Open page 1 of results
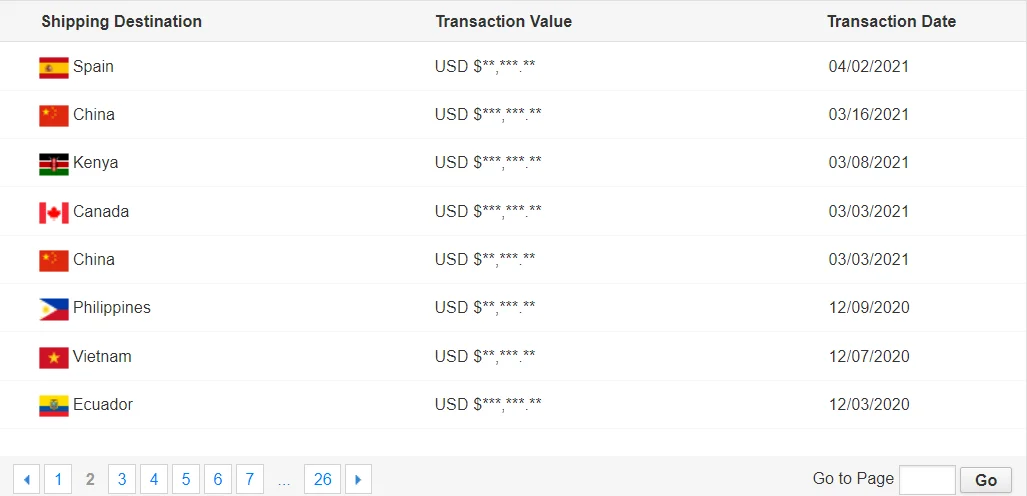 (x=58, y=480)
